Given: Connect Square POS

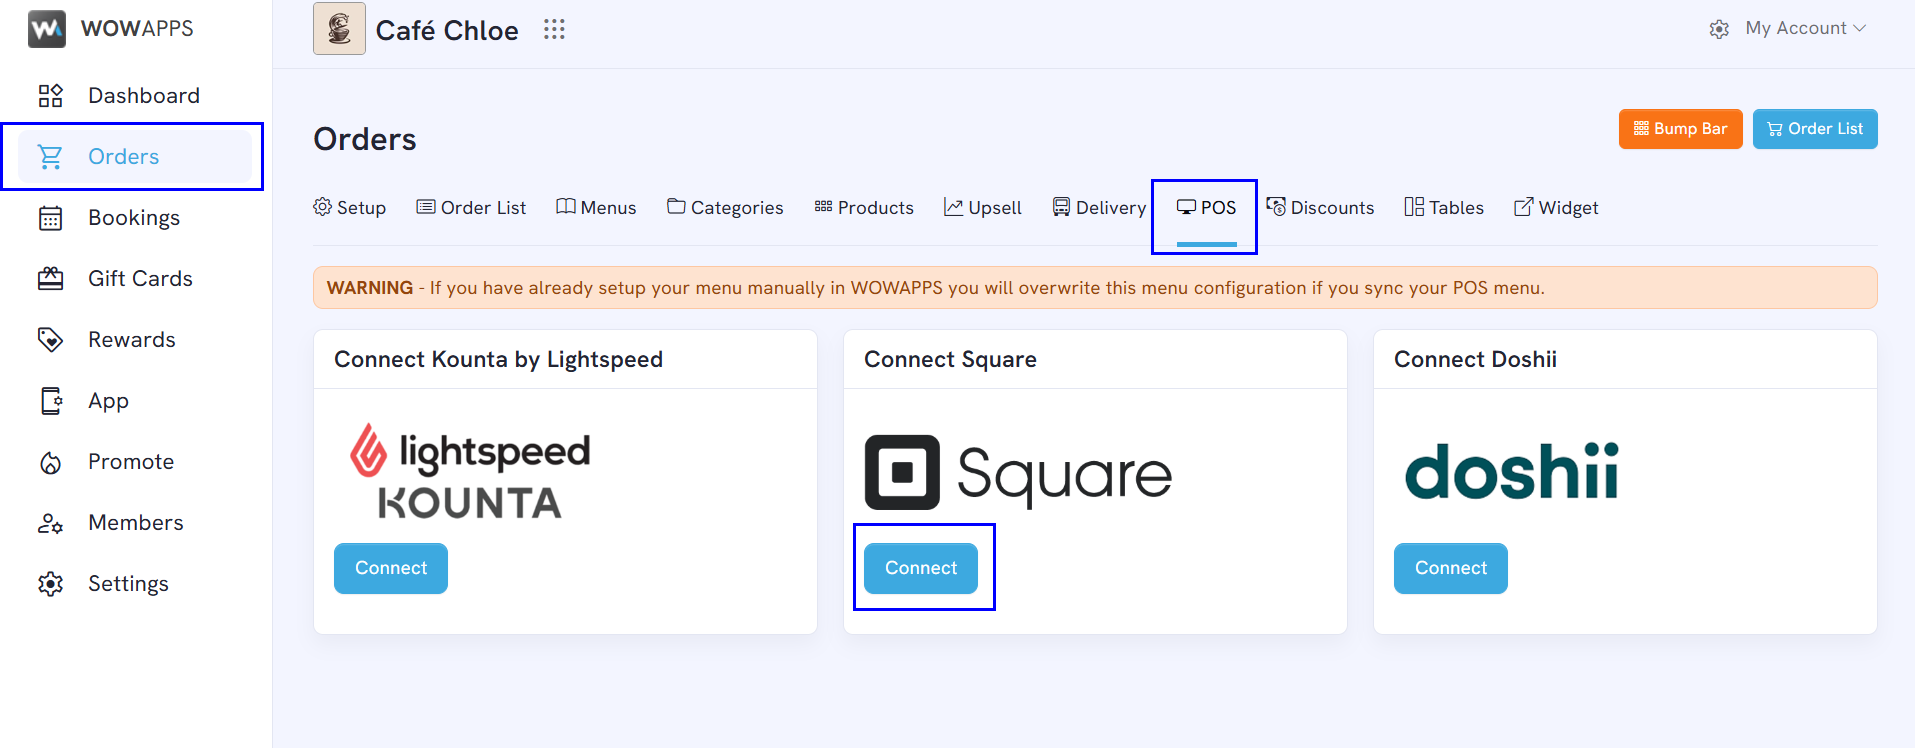Looking at the screenshot, I should point(921,568).
